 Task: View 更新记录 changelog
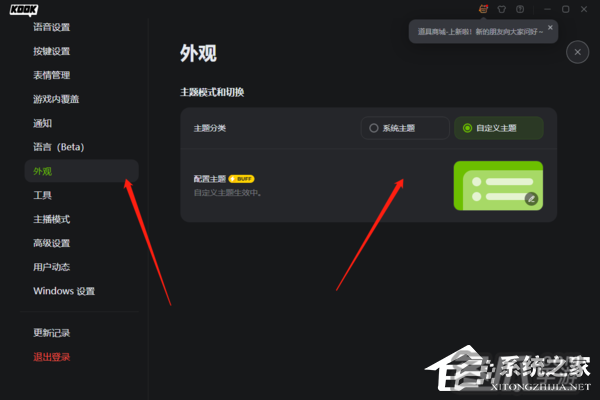[x=52, y=333]
